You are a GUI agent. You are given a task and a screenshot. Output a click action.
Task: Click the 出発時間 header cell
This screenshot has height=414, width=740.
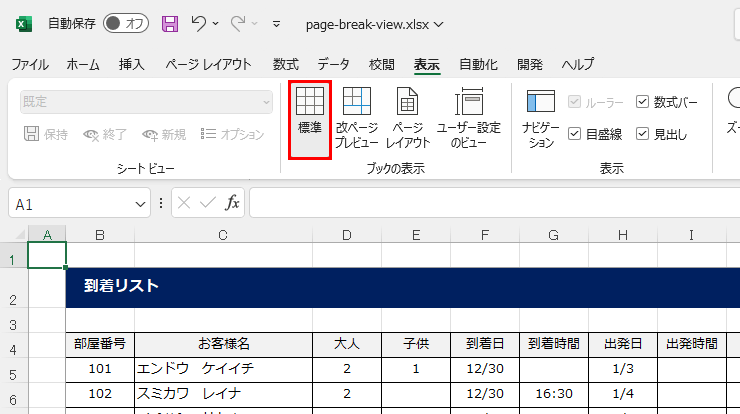692,345
